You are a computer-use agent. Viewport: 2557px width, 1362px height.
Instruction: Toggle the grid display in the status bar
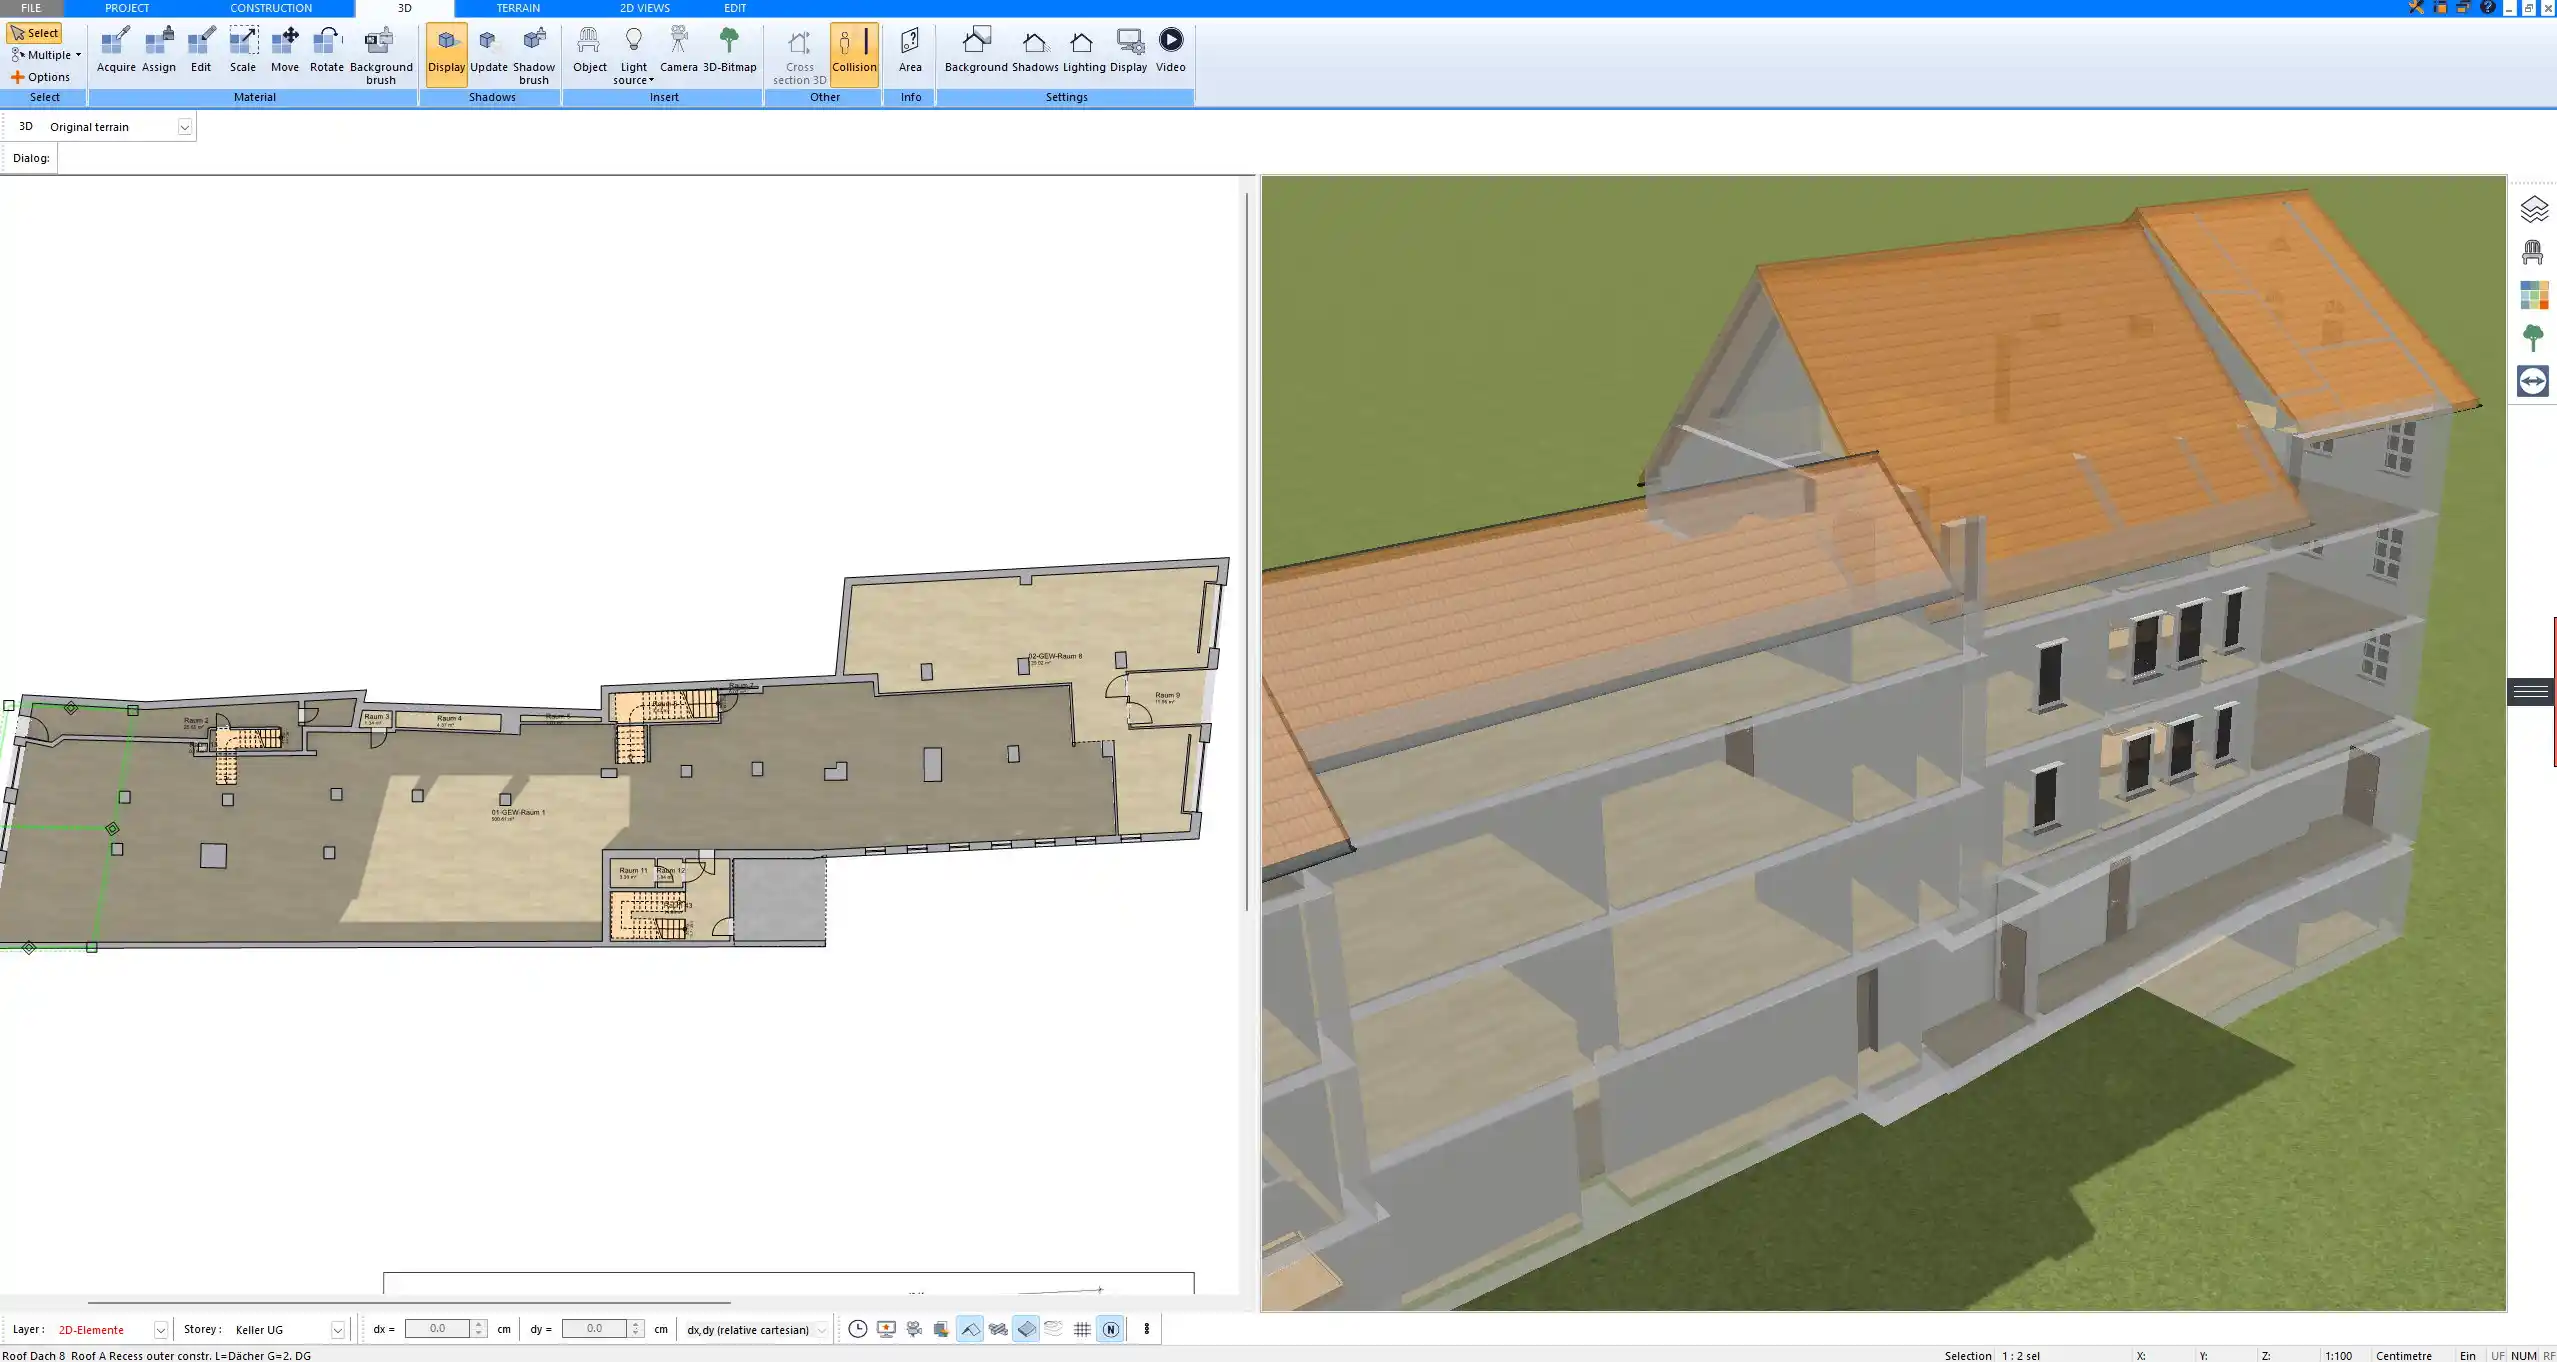1082,1329
